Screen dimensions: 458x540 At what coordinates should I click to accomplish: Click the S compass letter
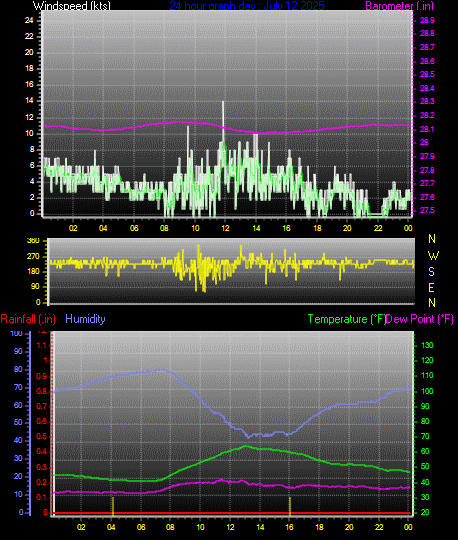pyautogui.click(x=431, y=272)
